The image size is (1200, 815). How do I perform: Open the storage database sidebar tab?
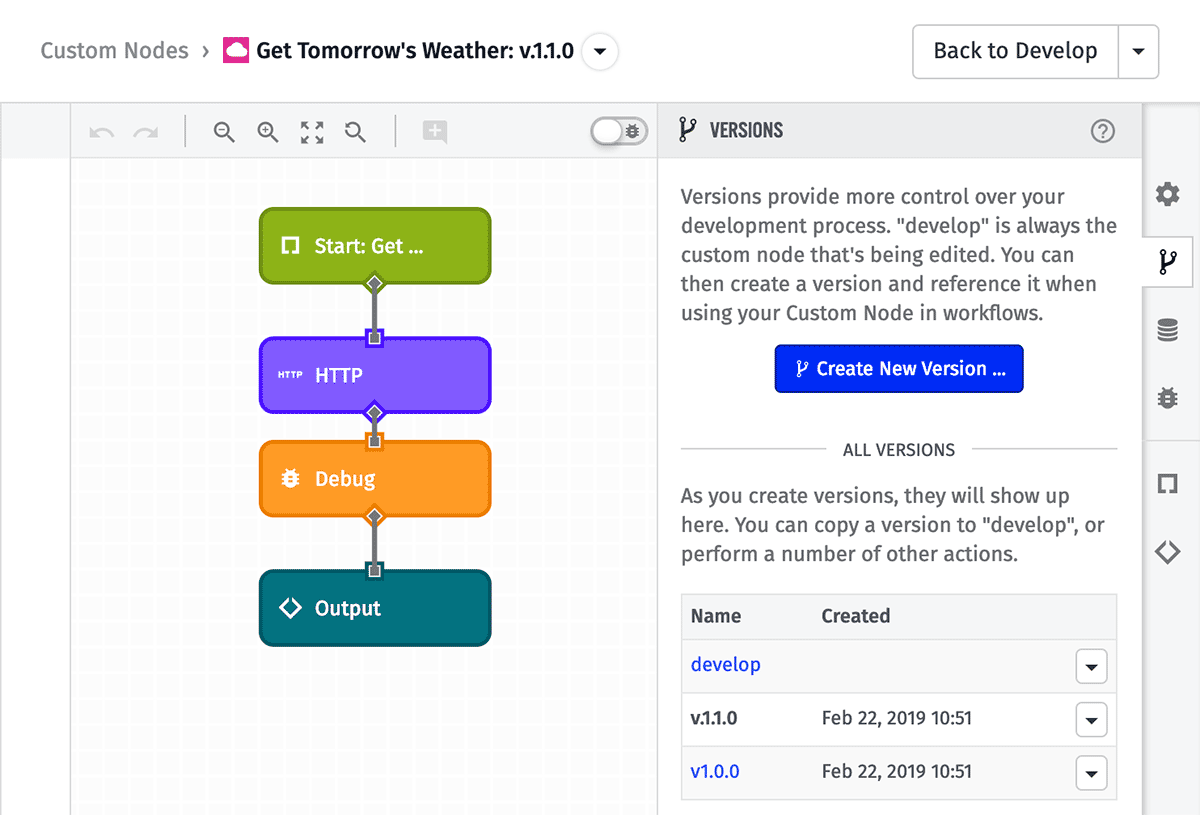click(1167, 329)
